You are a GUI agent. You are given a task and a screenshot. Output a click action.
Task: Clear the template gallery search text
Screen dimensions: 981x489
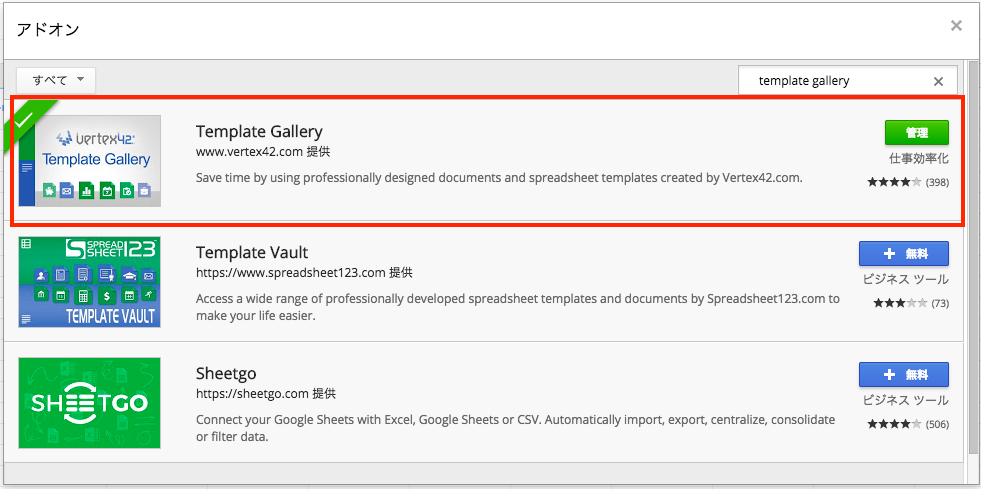938,81
